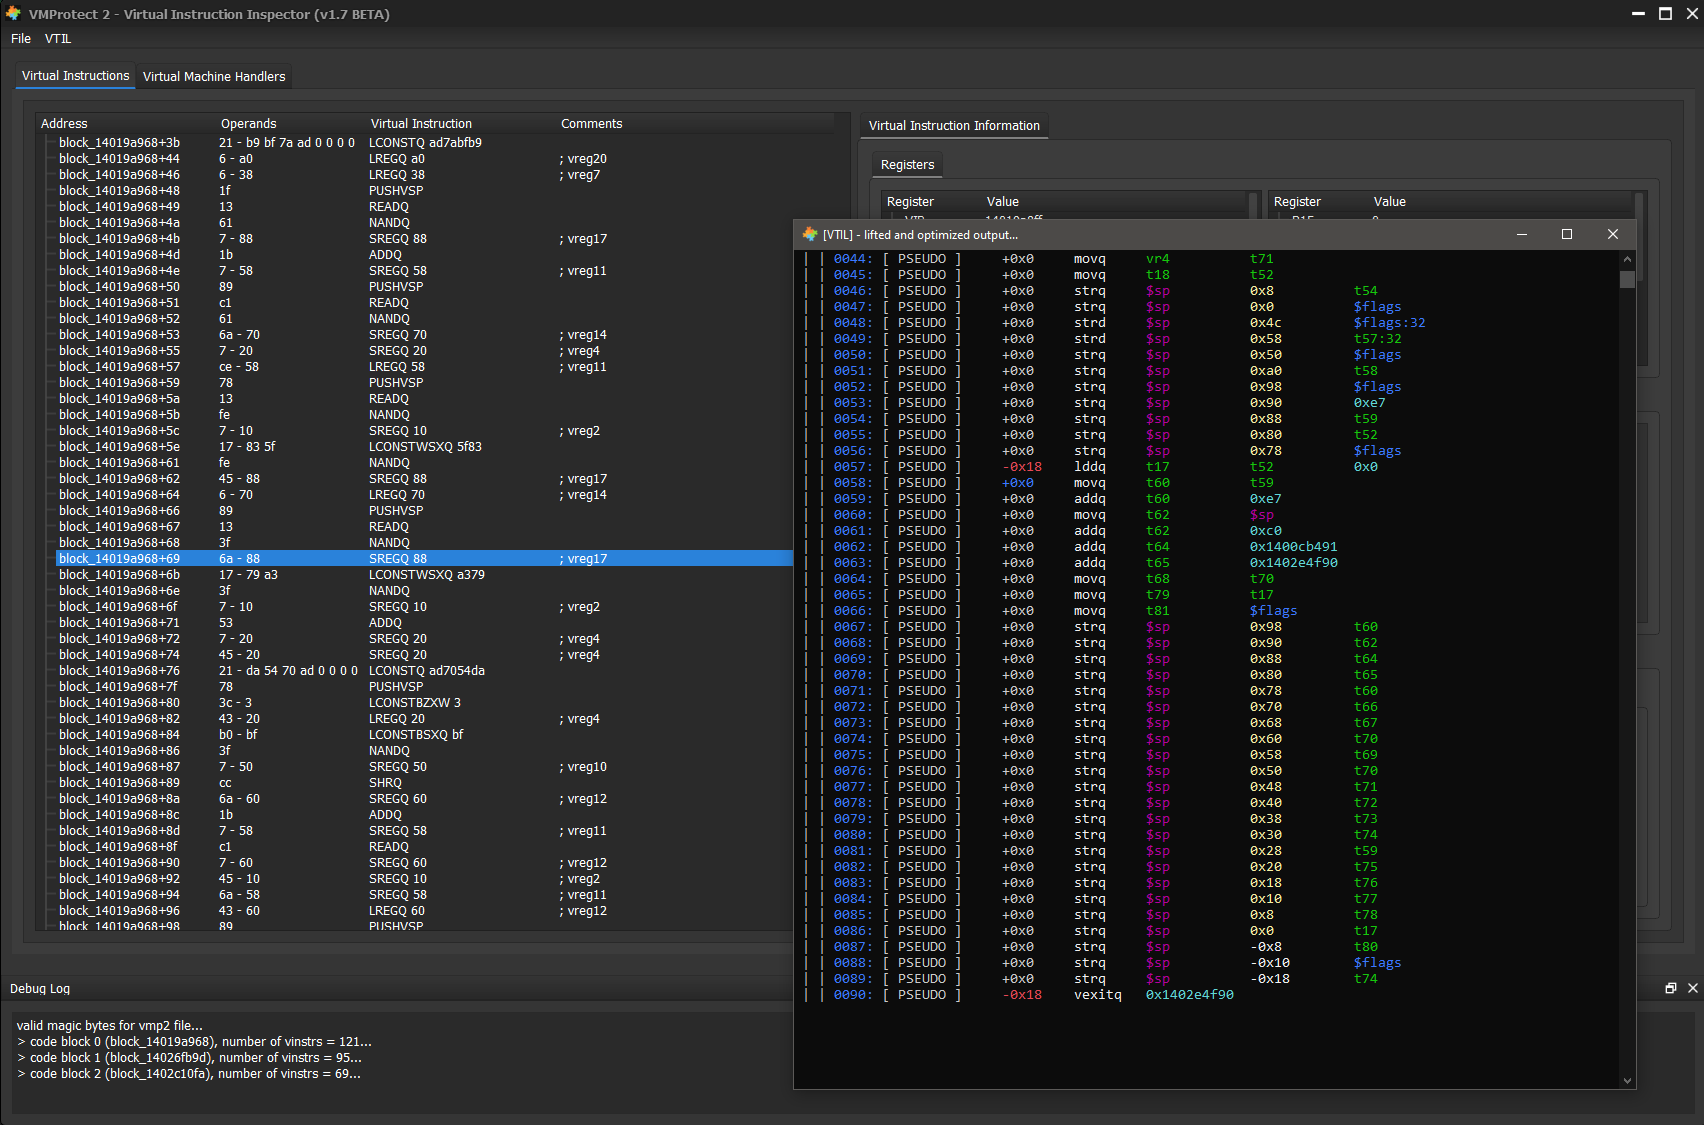Viewport: 1704px width, 1125px height.
Task: Minimize the VTIL lifted output window
Action: [1521, 234]
